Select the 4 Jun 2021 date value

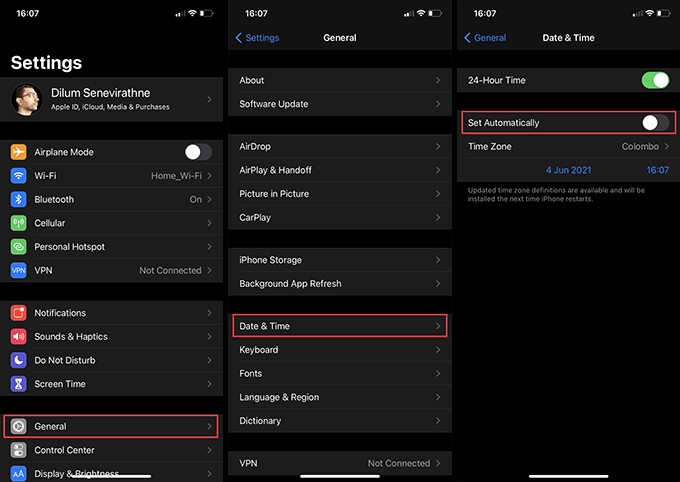click(568, 170)
